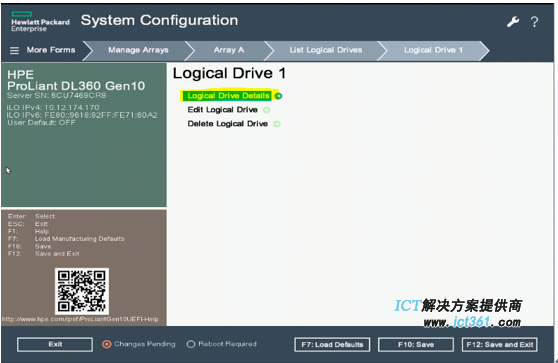Go to Manage Arrays breadcrumb

coord(138,50)
